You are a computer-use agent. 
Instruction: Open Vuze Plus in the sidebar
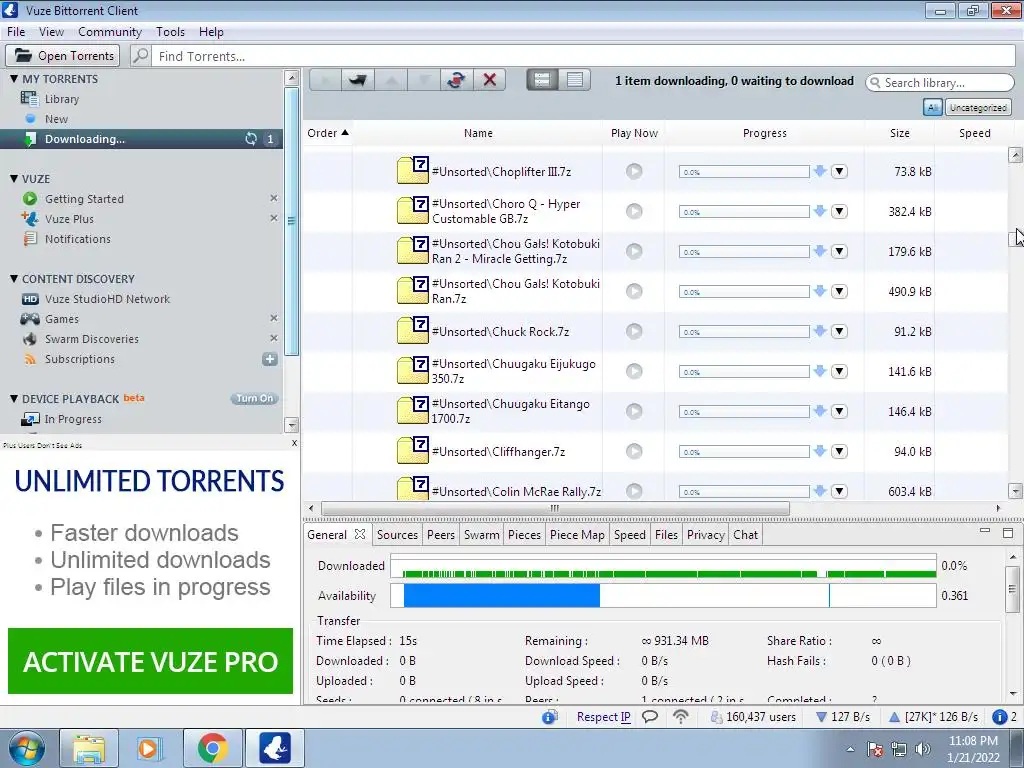[x=69, y=219]
